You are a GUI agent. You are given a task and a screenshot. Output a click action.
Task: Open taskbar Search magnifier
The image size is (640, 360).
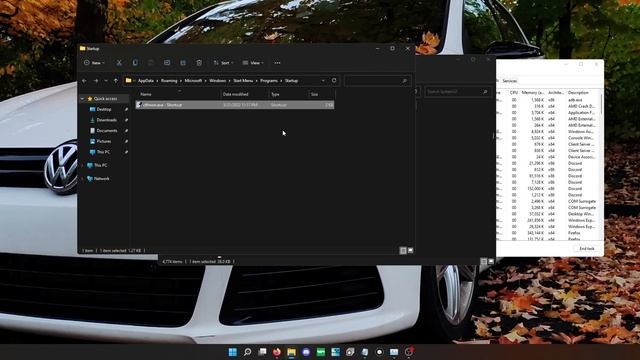(247, 352)
